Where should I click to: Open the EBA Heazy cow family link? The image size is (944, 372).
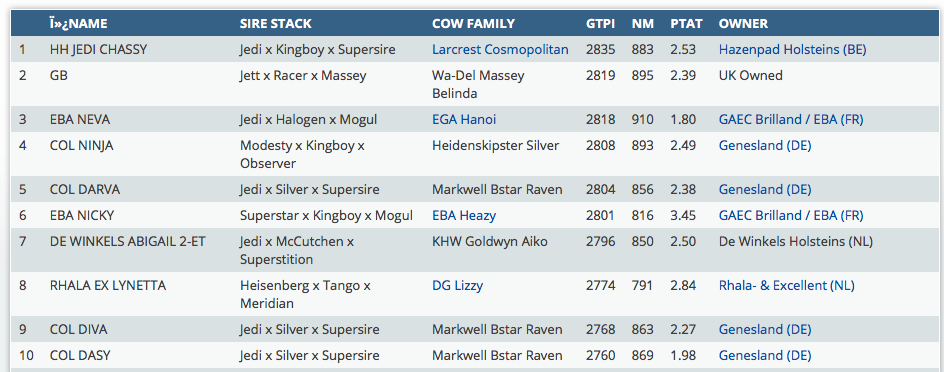point(464,215)
